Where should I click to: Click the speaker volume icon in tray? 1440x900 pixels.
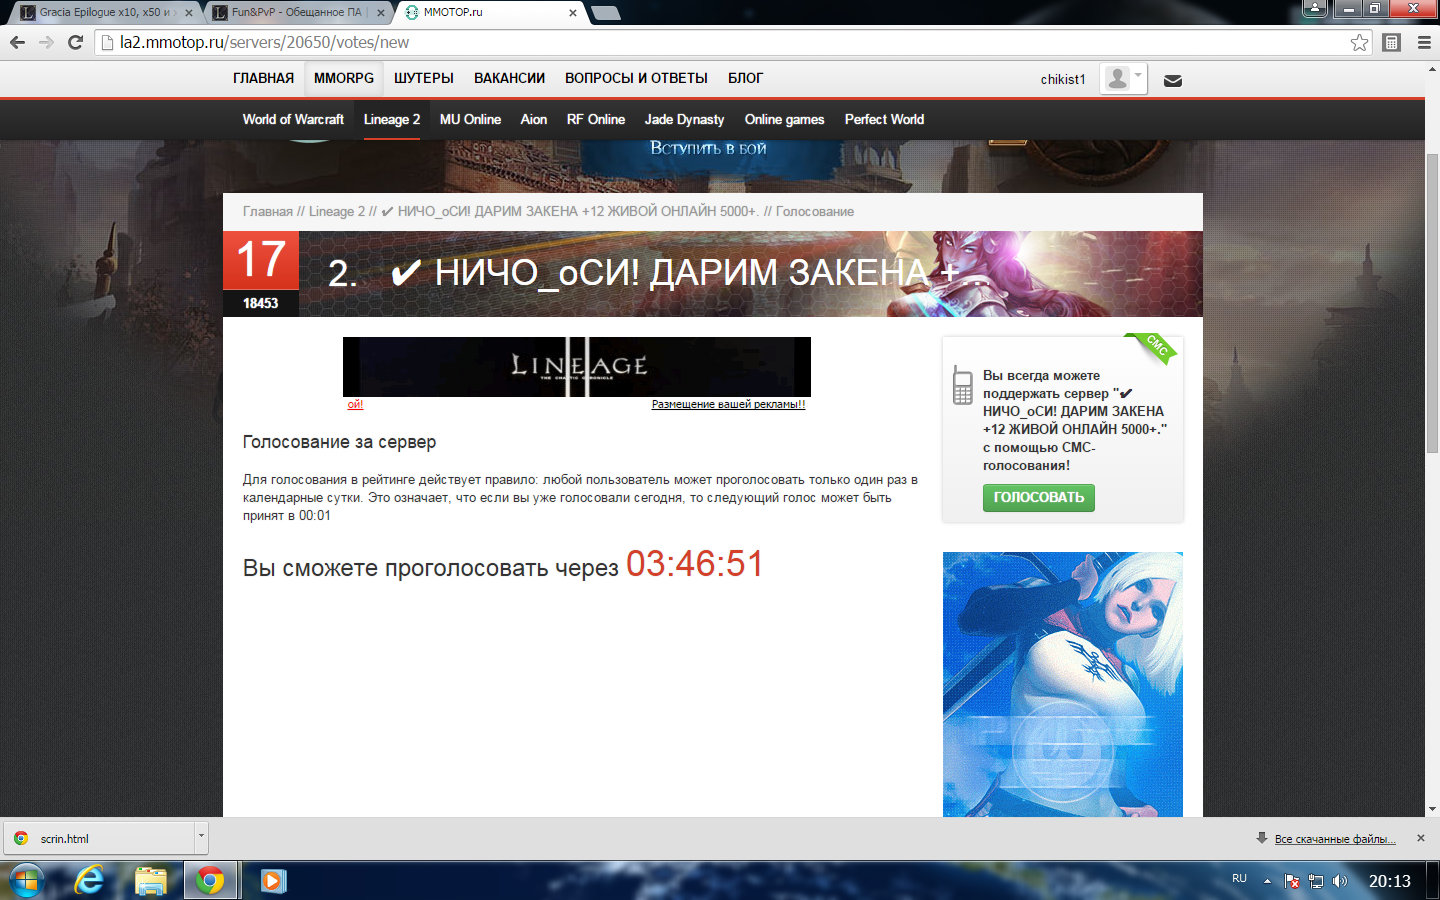click(1340, 881)
